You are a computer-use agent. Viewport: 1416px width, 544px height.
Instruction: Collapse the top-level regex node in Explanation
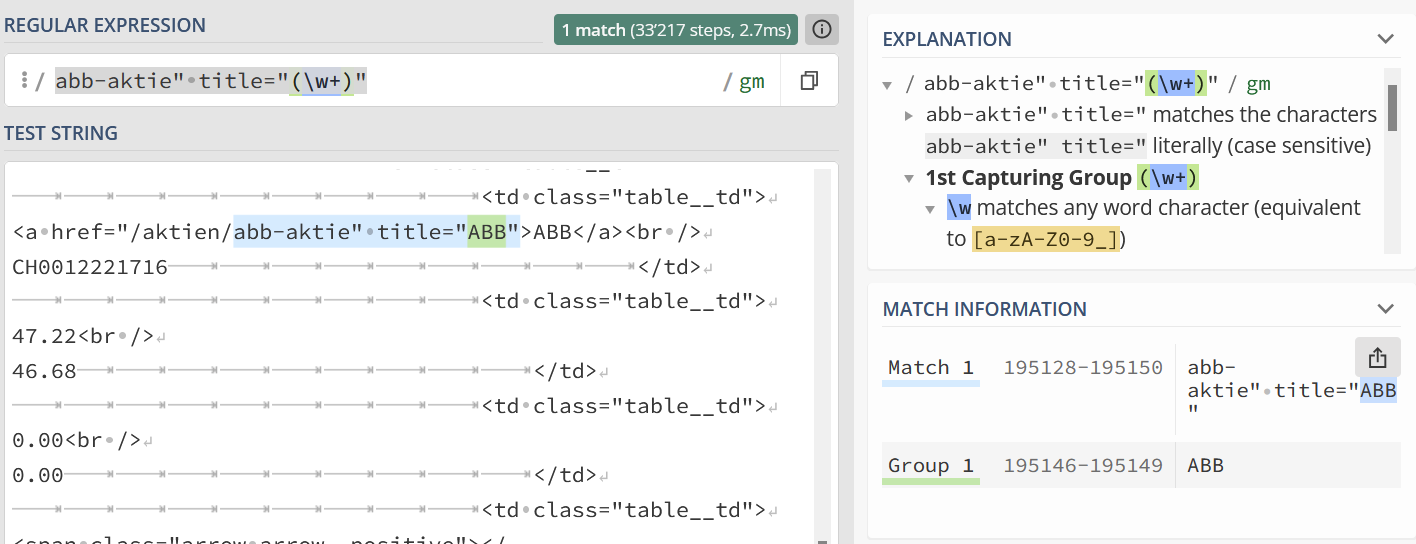(x=887, y=85)
